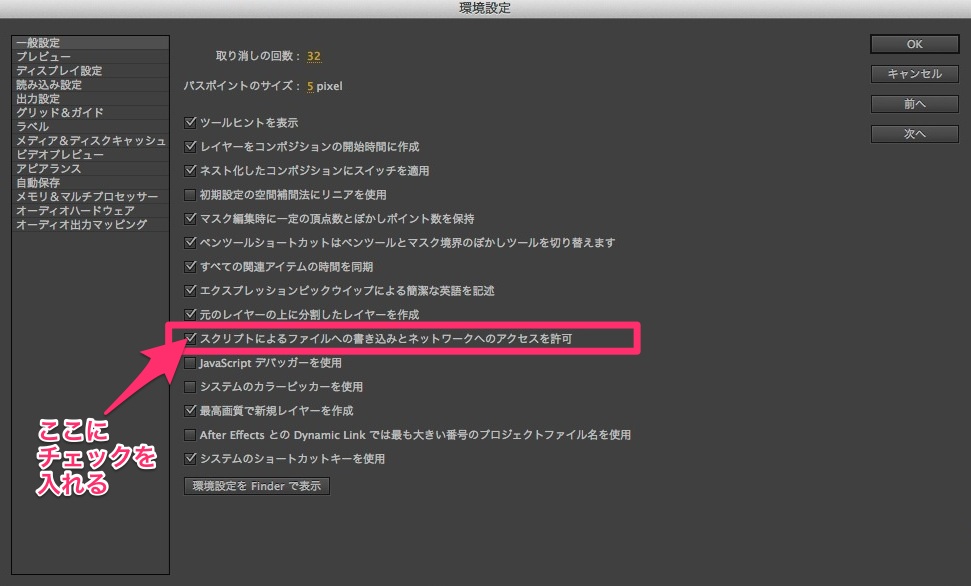The image size is (971, 586).
Task: Open メモリ&マルチプロセッサー category
Action: (x=90, y=196)
